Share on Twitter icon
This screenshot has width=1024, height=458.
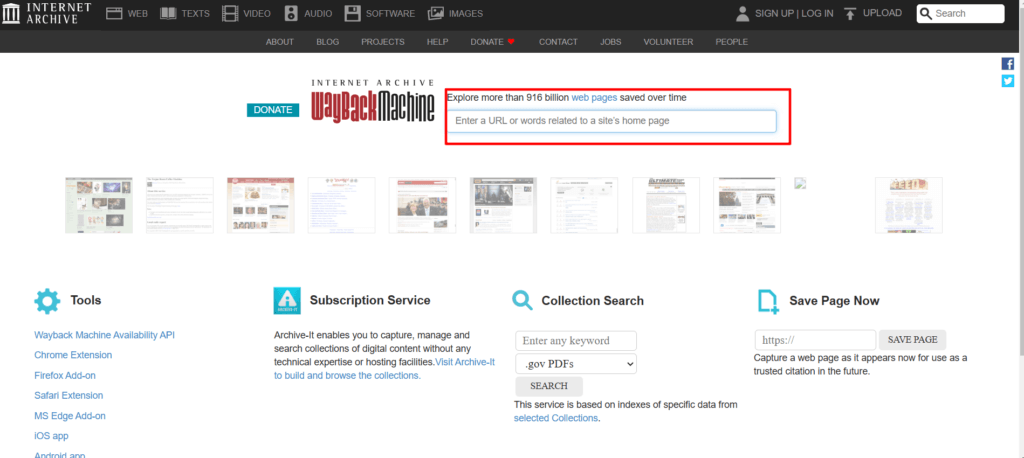(x=1008, y=80)
